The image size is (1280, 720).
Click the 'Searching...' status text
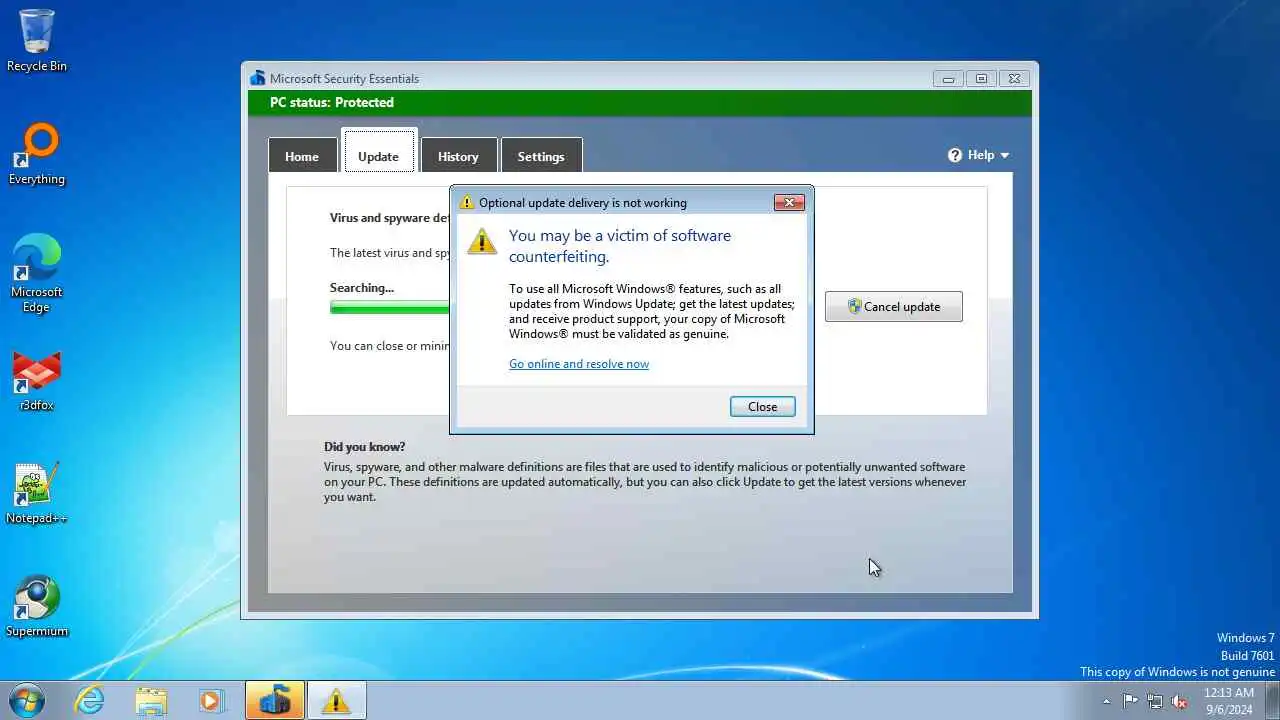coord(362,288)
